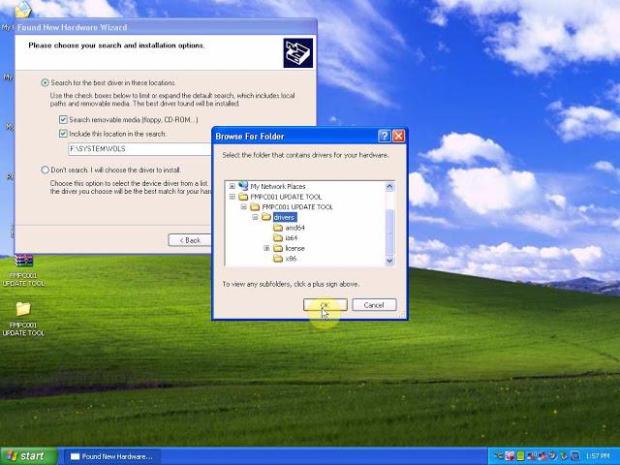Click Found New Hardware taskbar button
The height and width of the screenshot is (465, 620).
(x=112, y=456)
